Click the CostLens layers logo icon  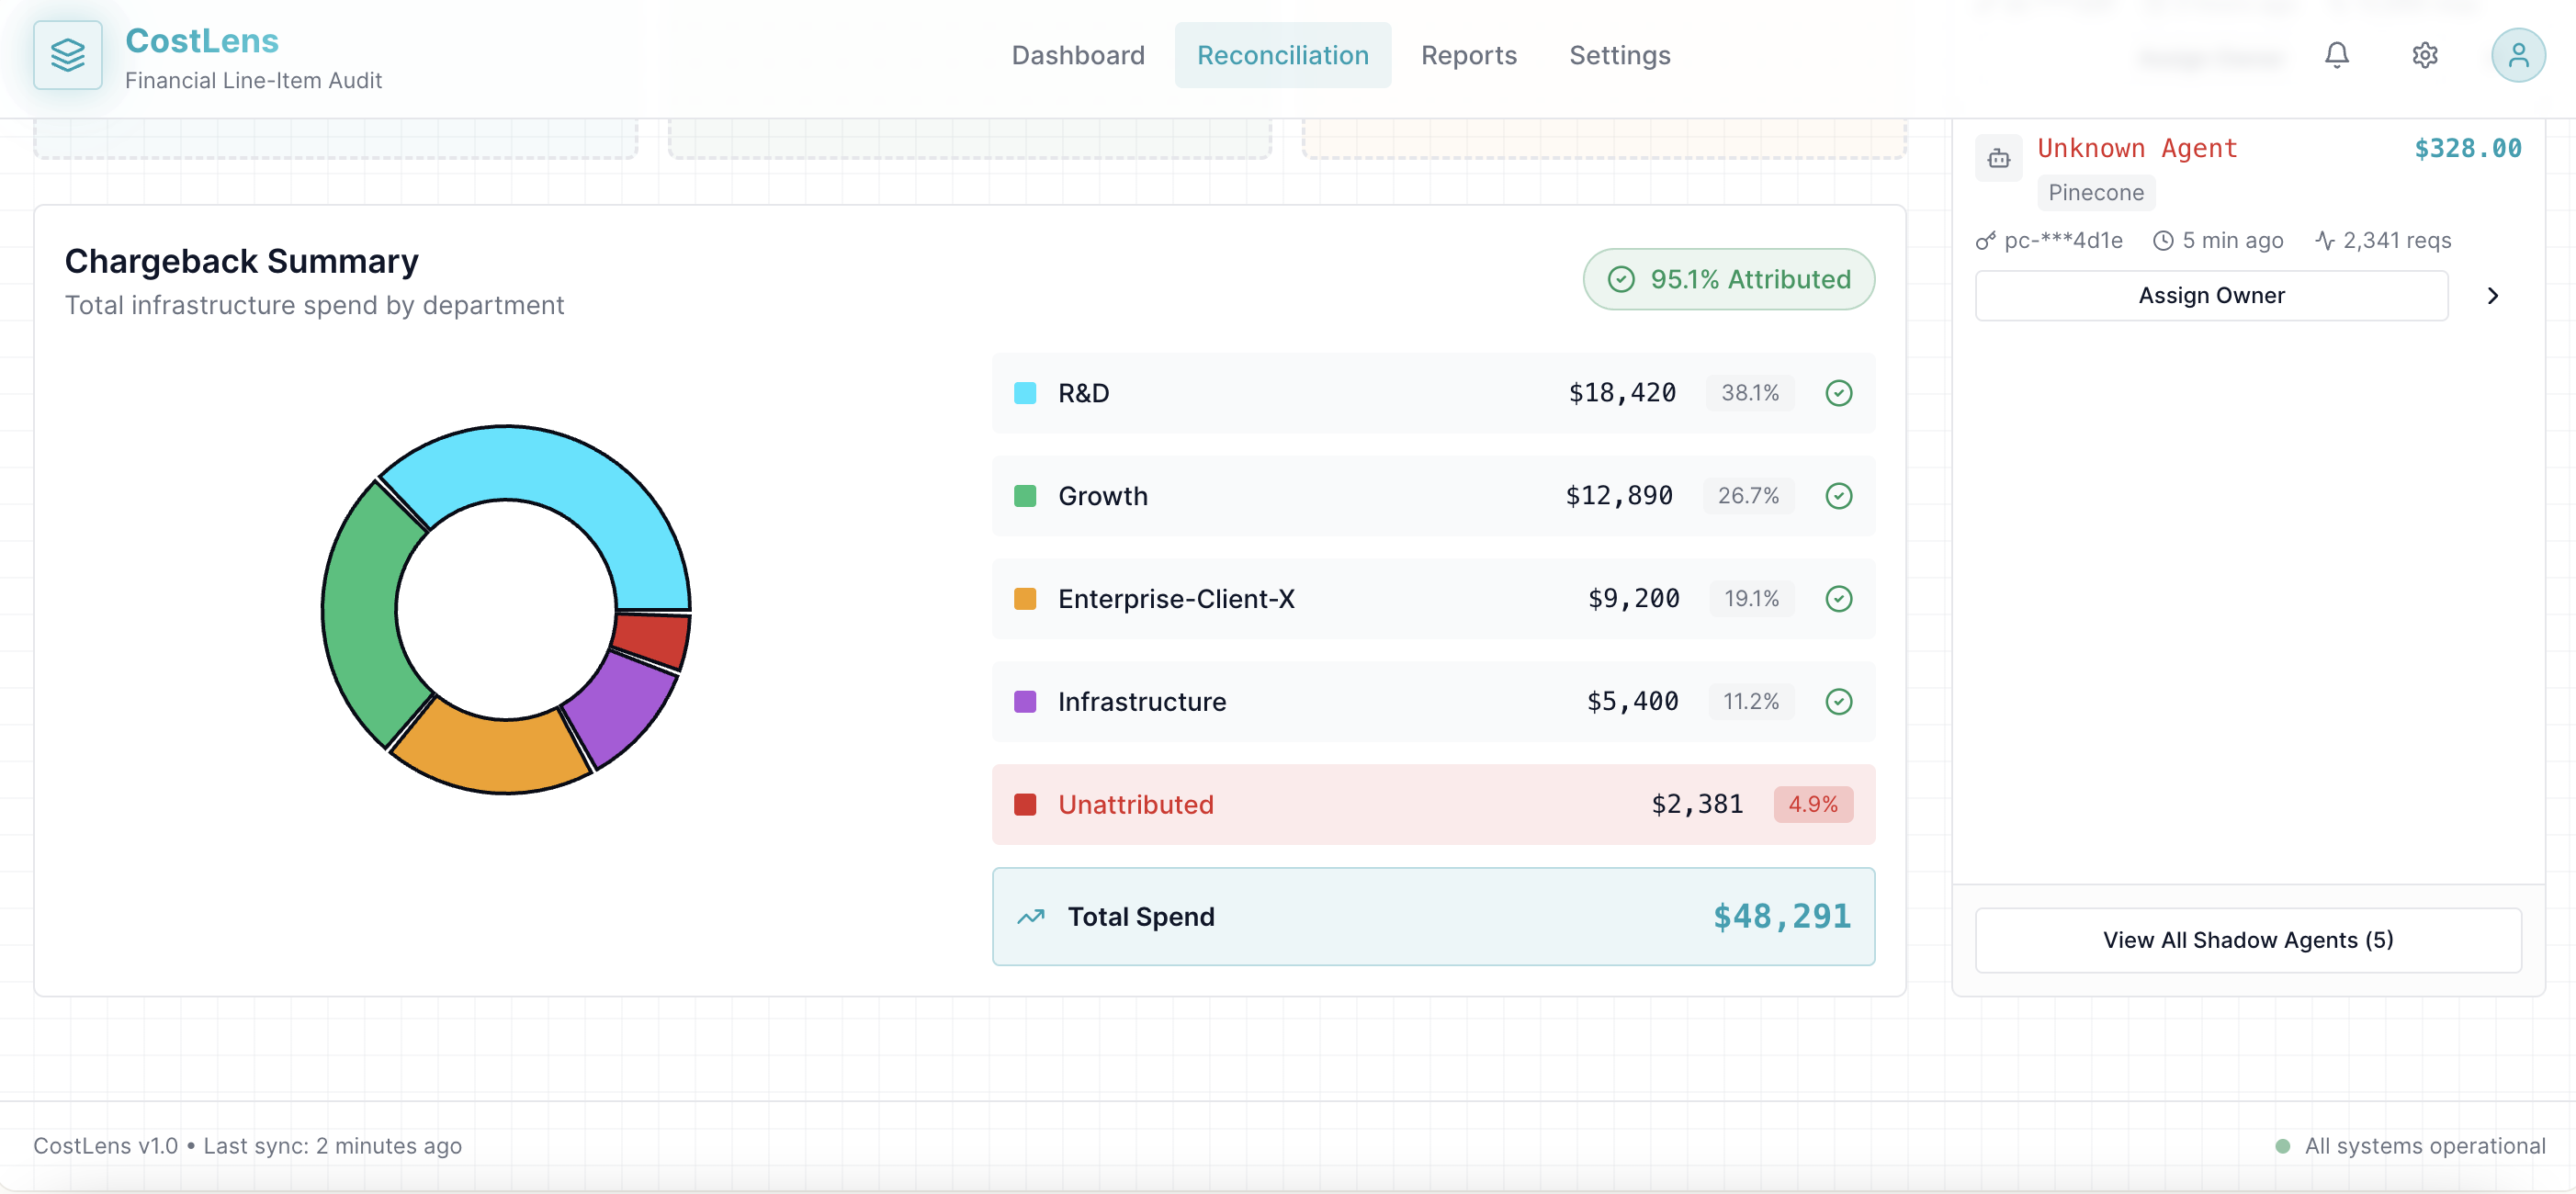[67, 55]
